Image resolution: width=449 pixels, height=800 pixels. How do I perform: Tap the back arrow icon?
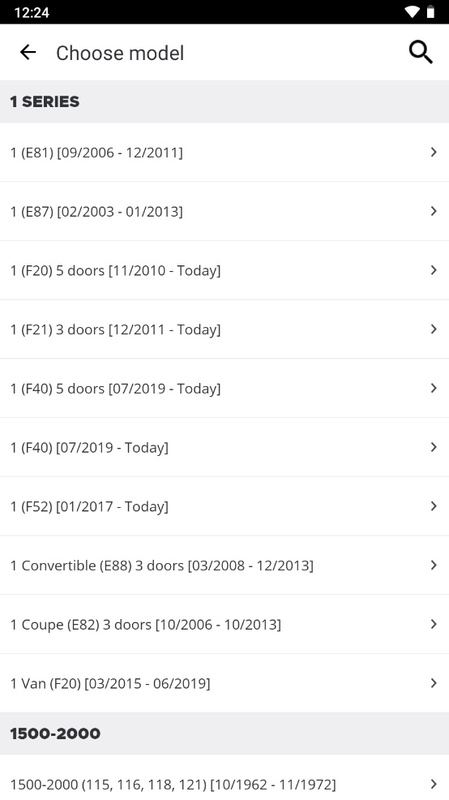pyautogui.click(x=28, y=52)
